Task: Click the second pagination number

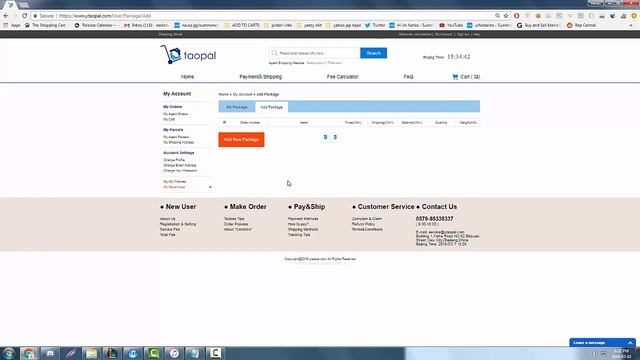Action: 335,137
